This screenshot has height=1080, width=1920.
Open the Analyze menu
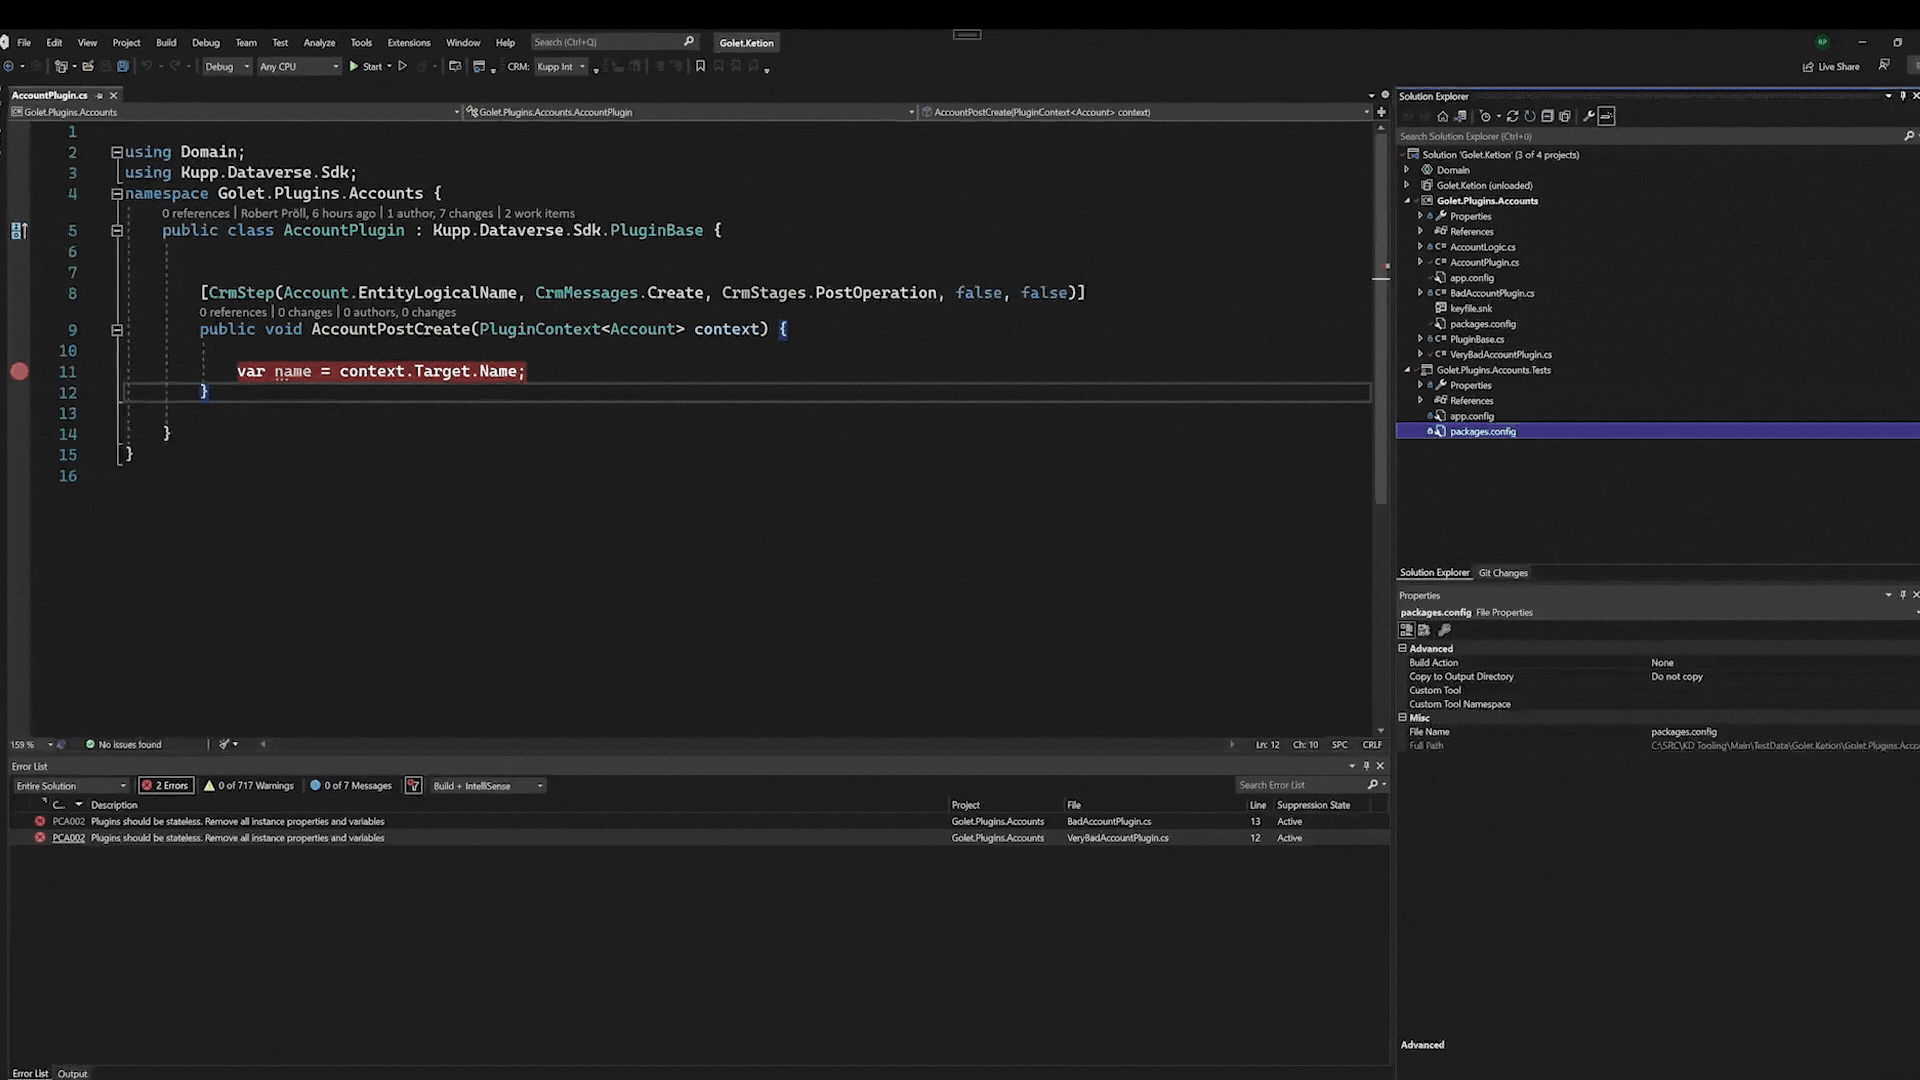(x=319, y=42)
